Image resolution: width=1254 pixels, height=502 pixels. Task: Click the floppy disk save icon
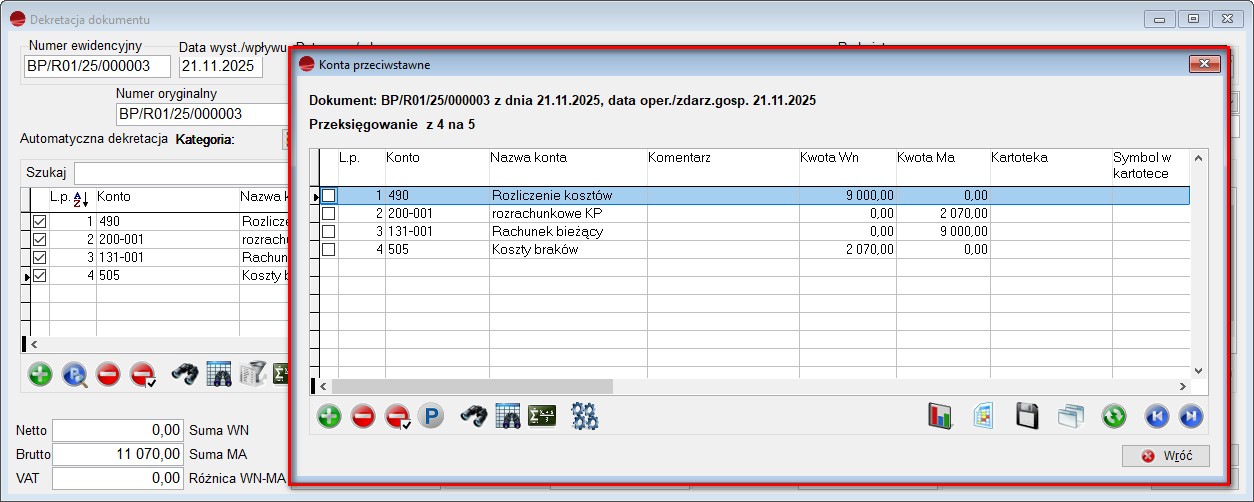pyautogui.click(x=1026, y=416)
